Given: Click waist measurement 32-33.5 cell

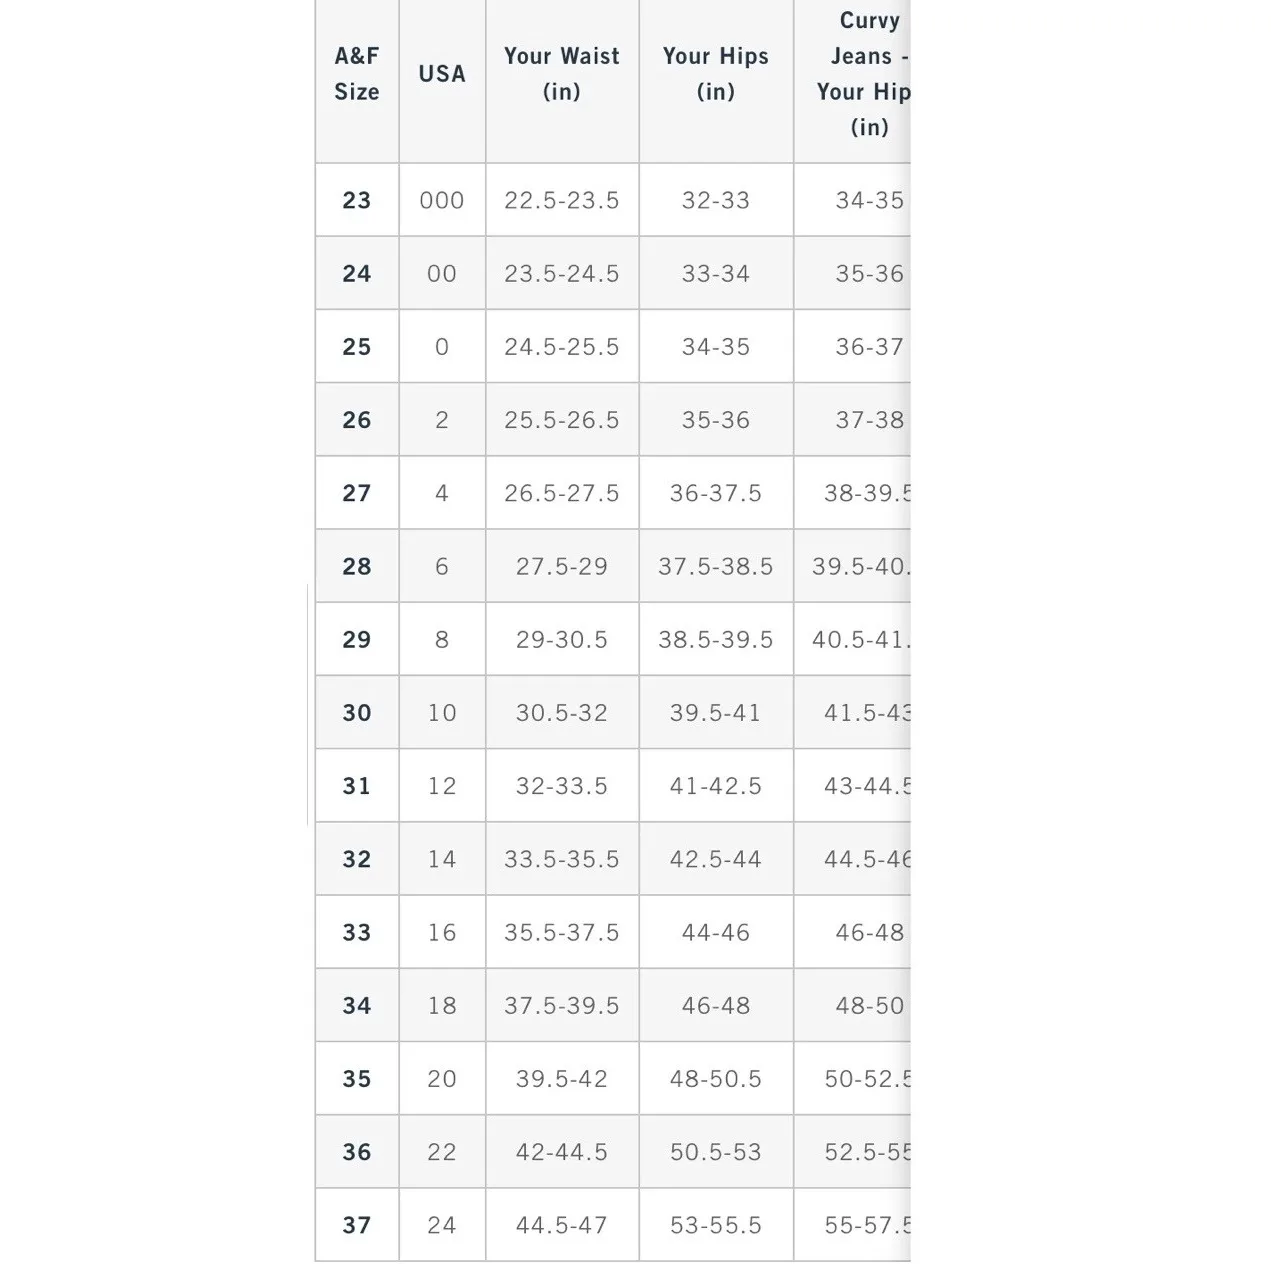Looking at the screenshot, I should point(562,786).
